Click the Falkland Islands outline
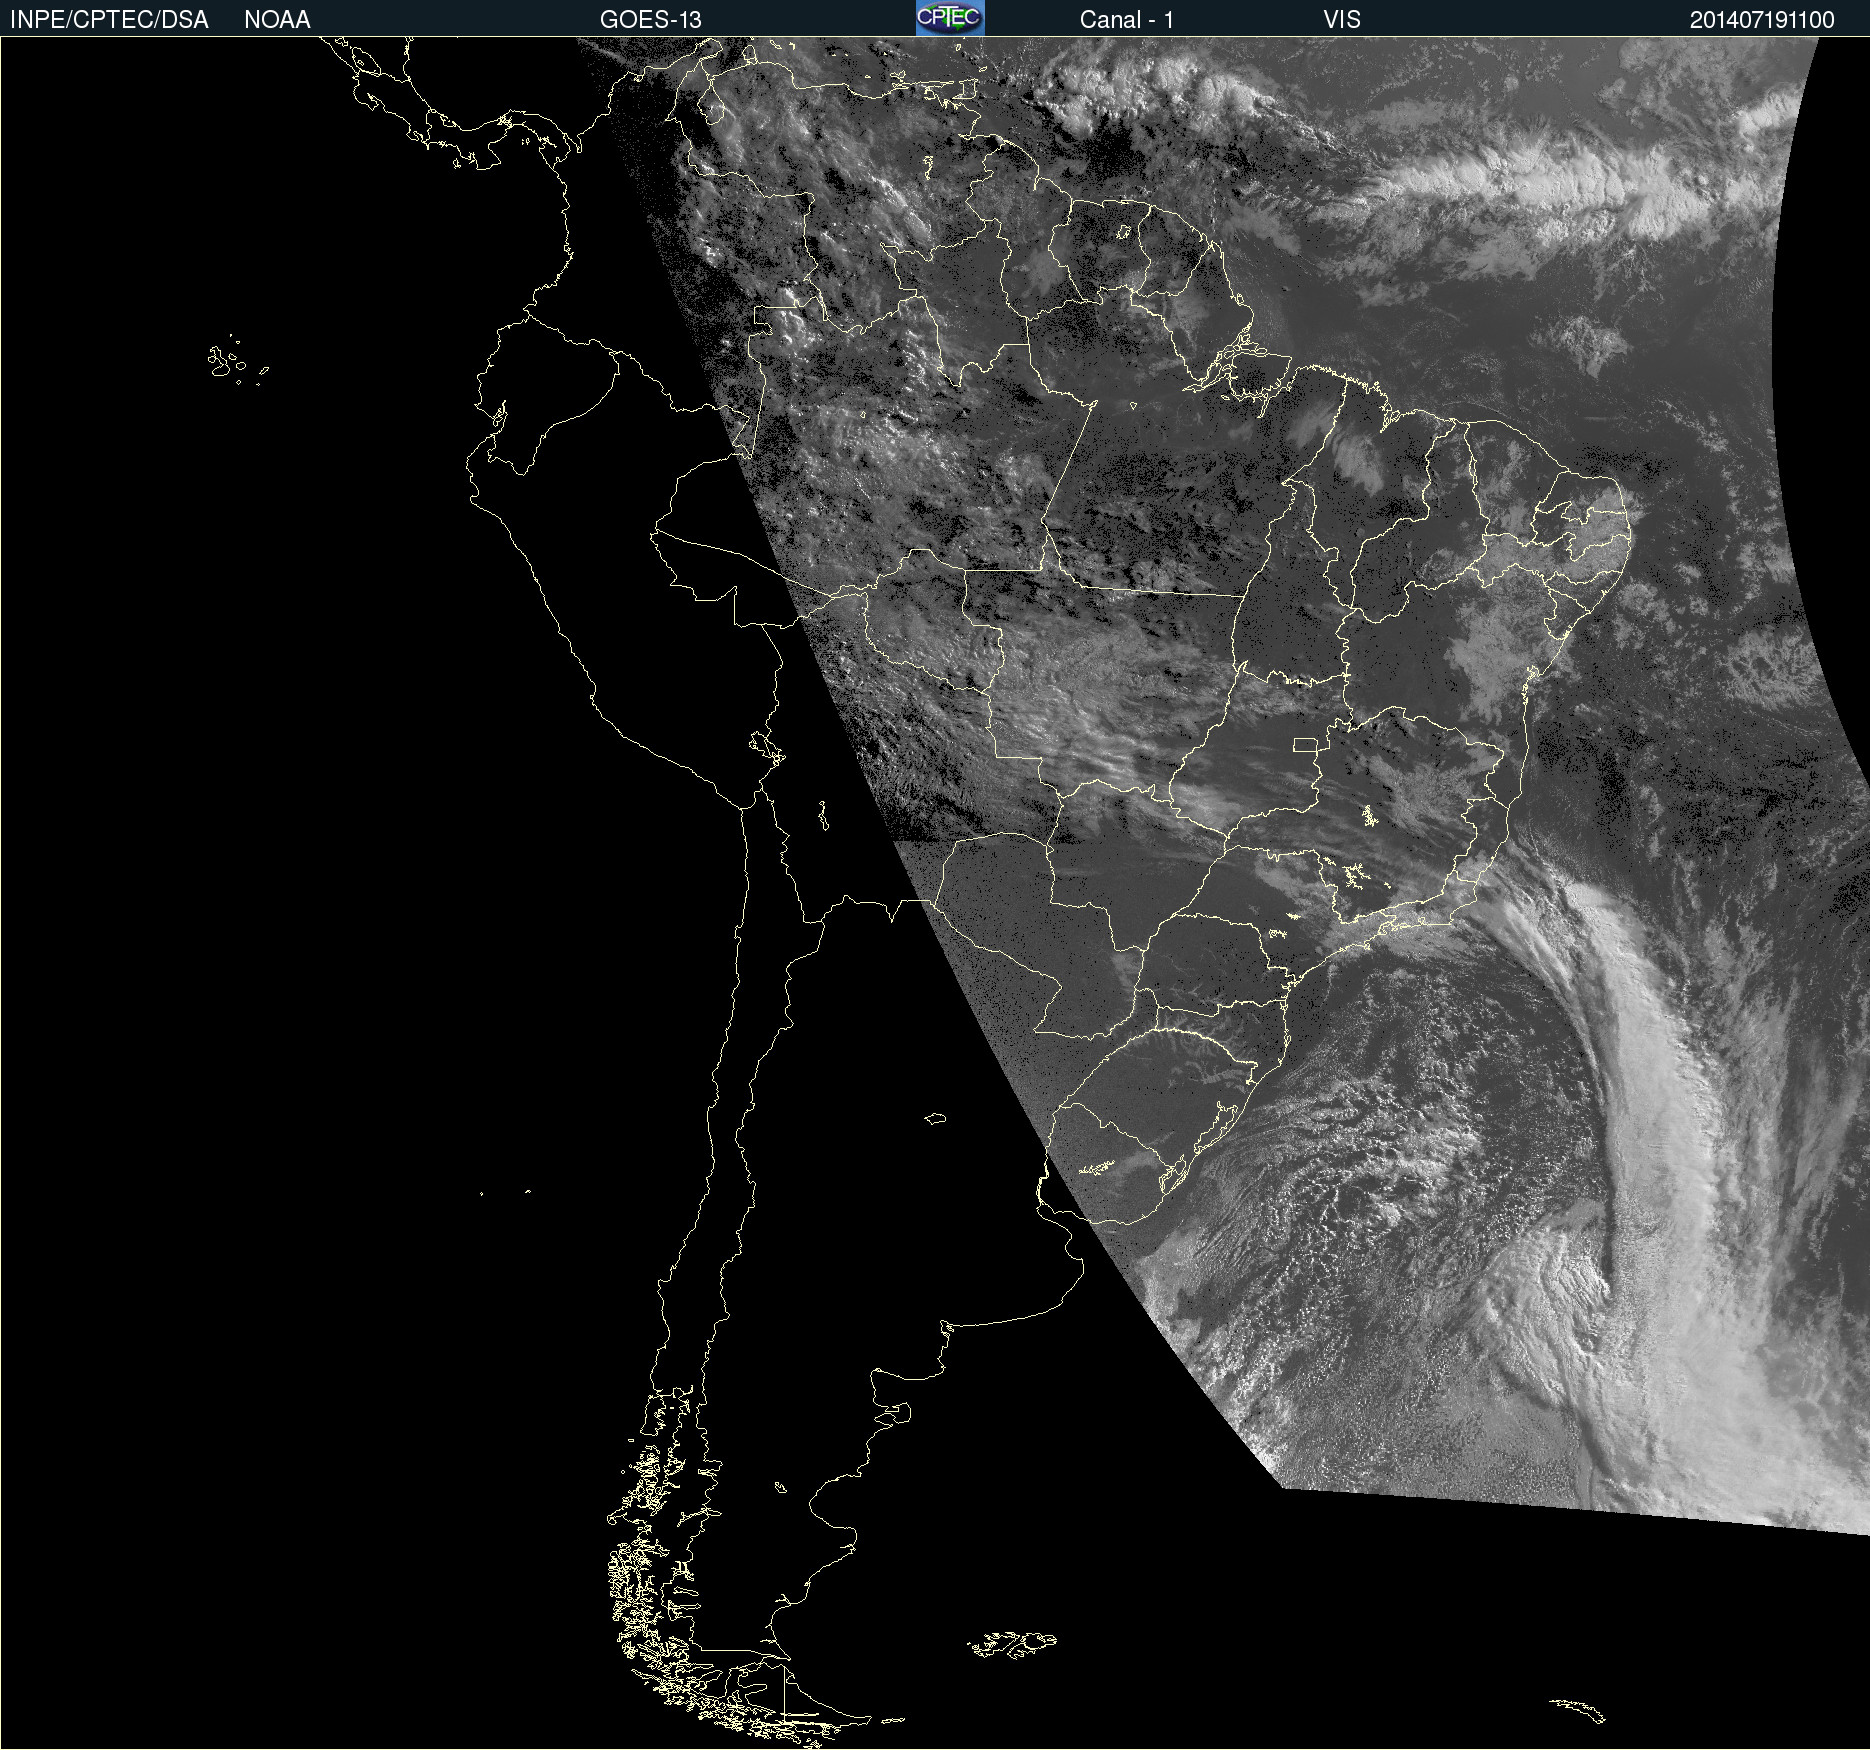 1012,1644
